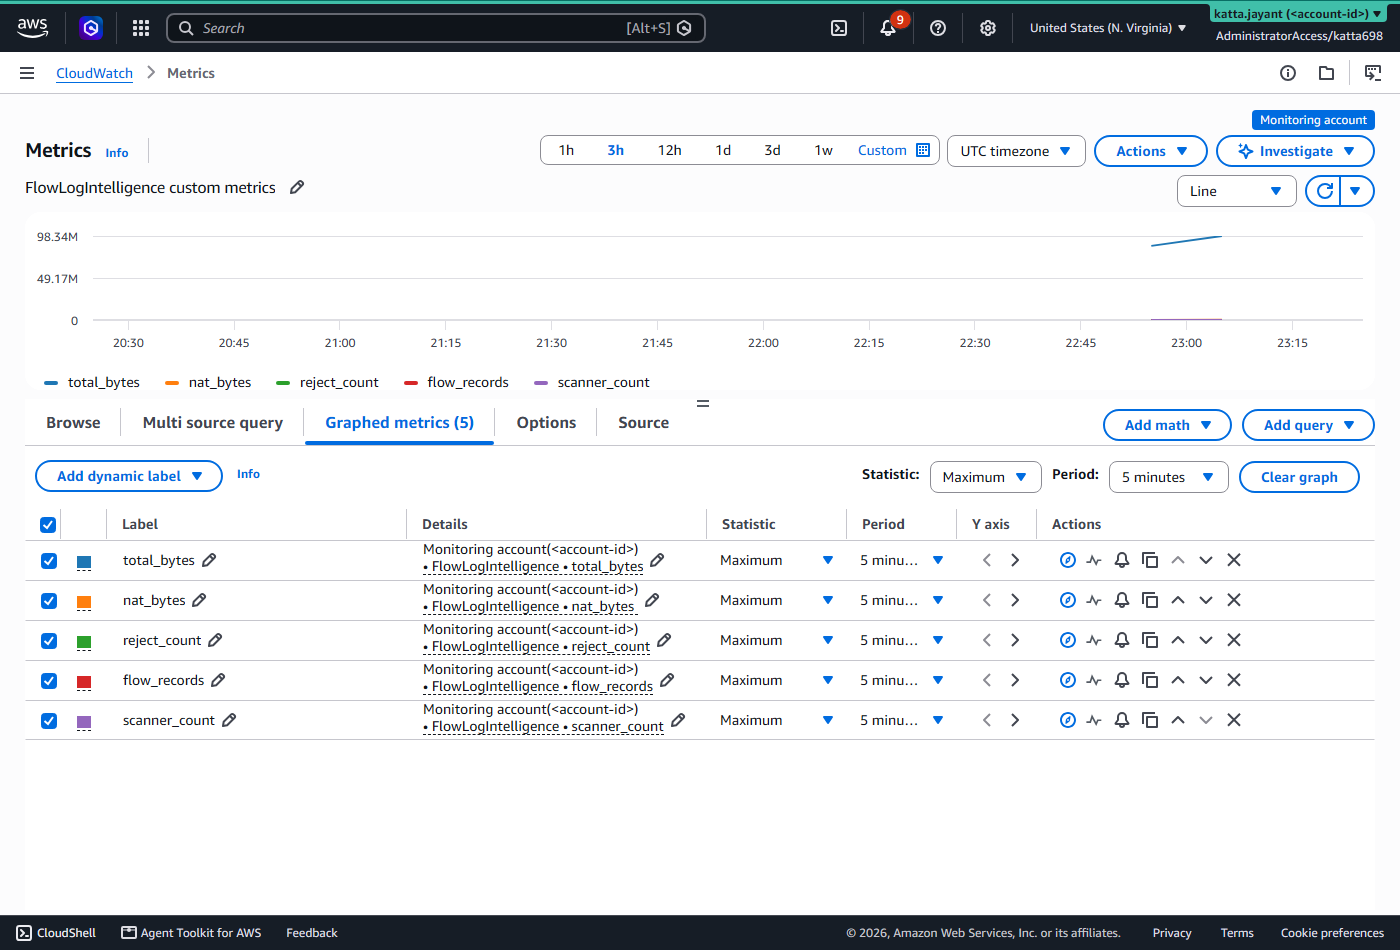Open the folder icon in breadcrumb bar
Screen dimensions: 1400x950
pos(1327,73)
